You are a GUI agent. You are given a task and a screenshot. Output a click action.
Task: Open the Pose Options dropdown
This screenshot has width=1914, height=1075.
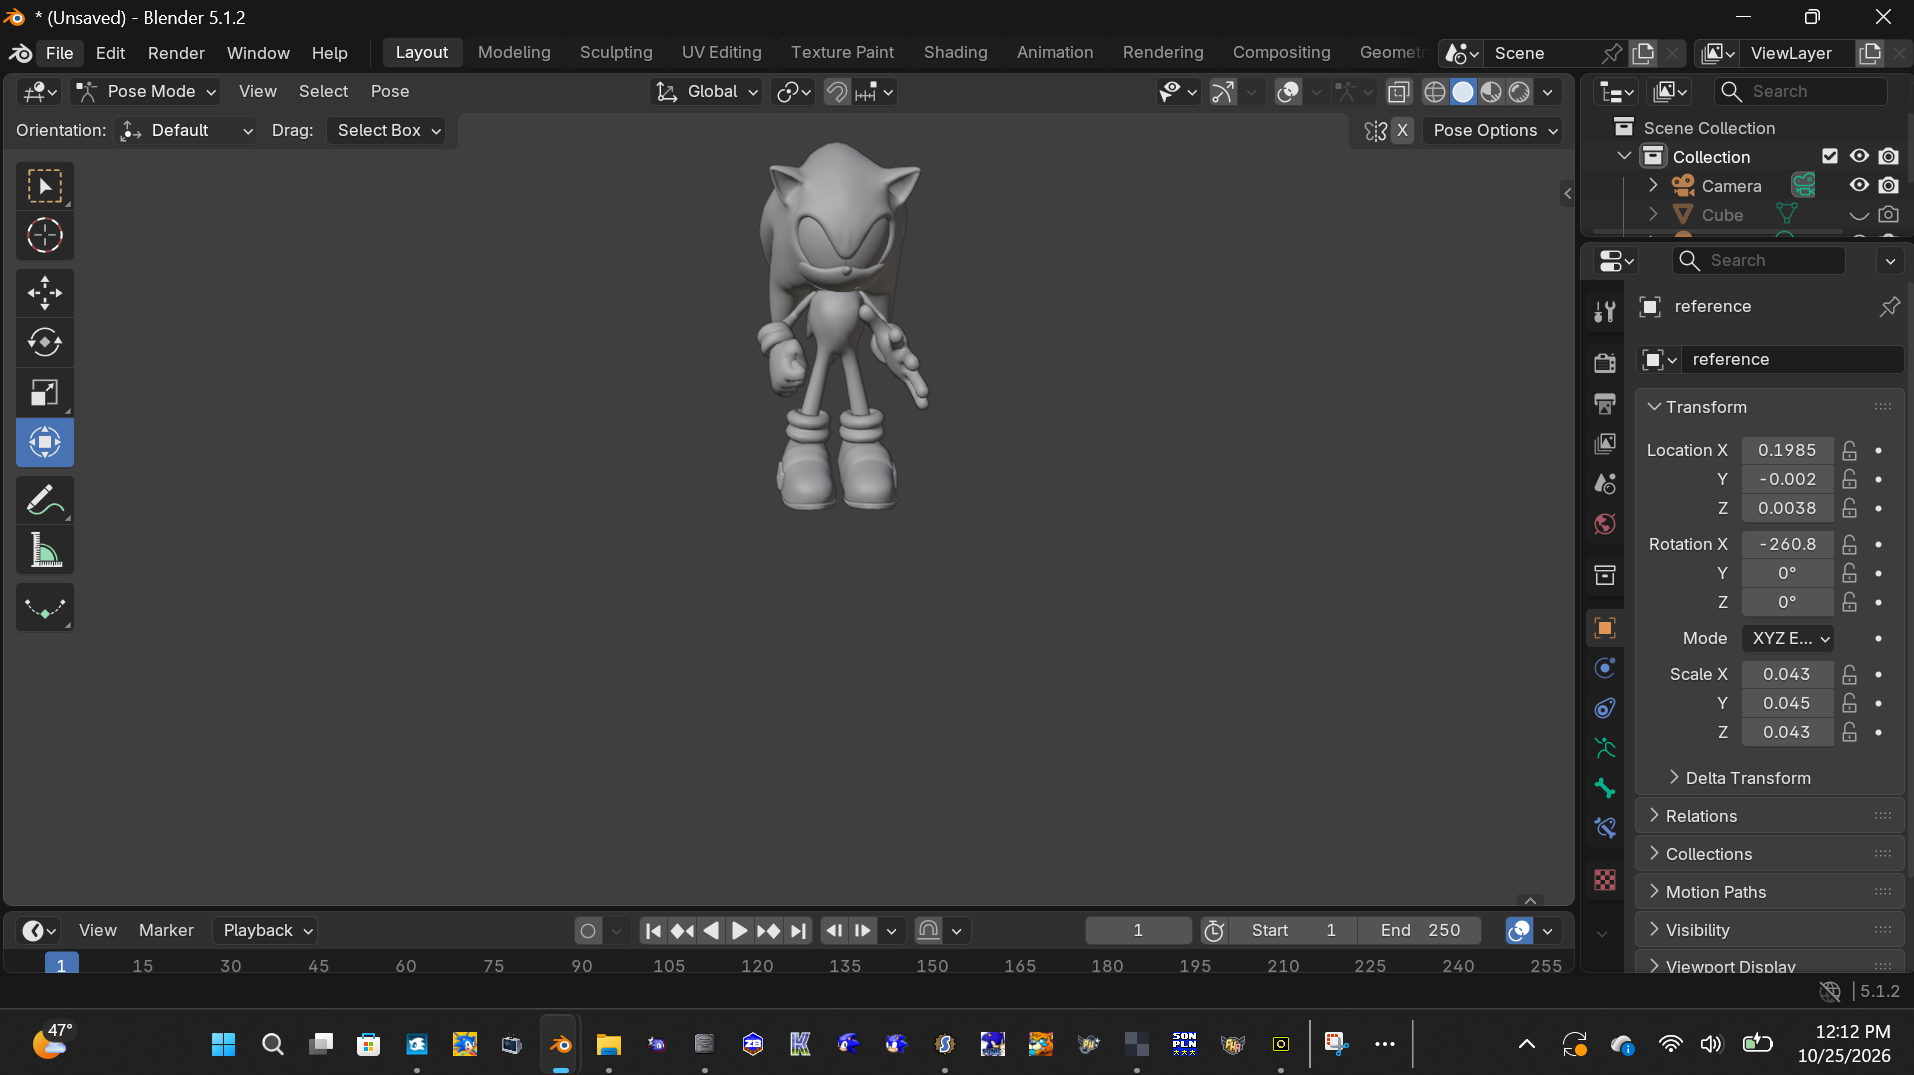tap(1494, 130)
